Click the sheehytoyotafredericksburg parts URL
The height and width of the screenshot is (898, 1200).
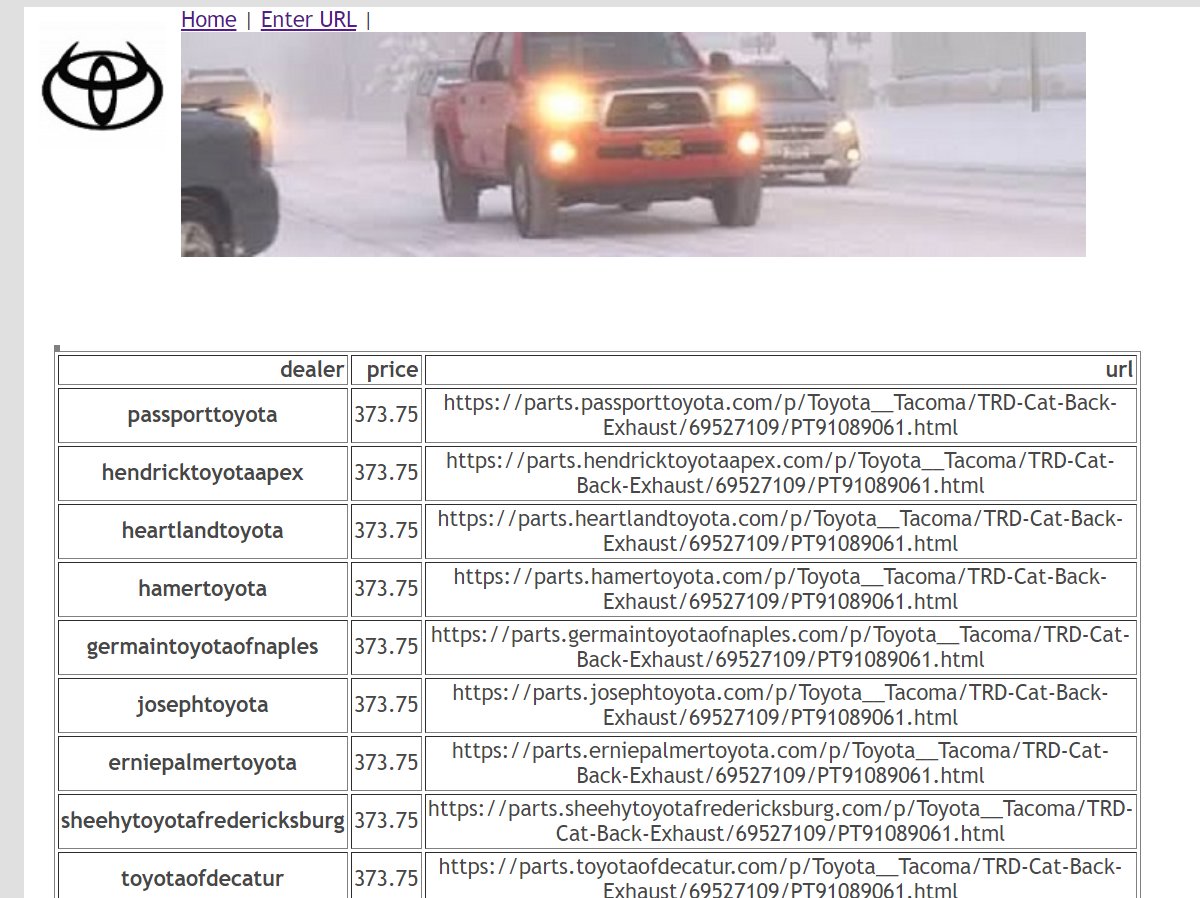point(781,821)
